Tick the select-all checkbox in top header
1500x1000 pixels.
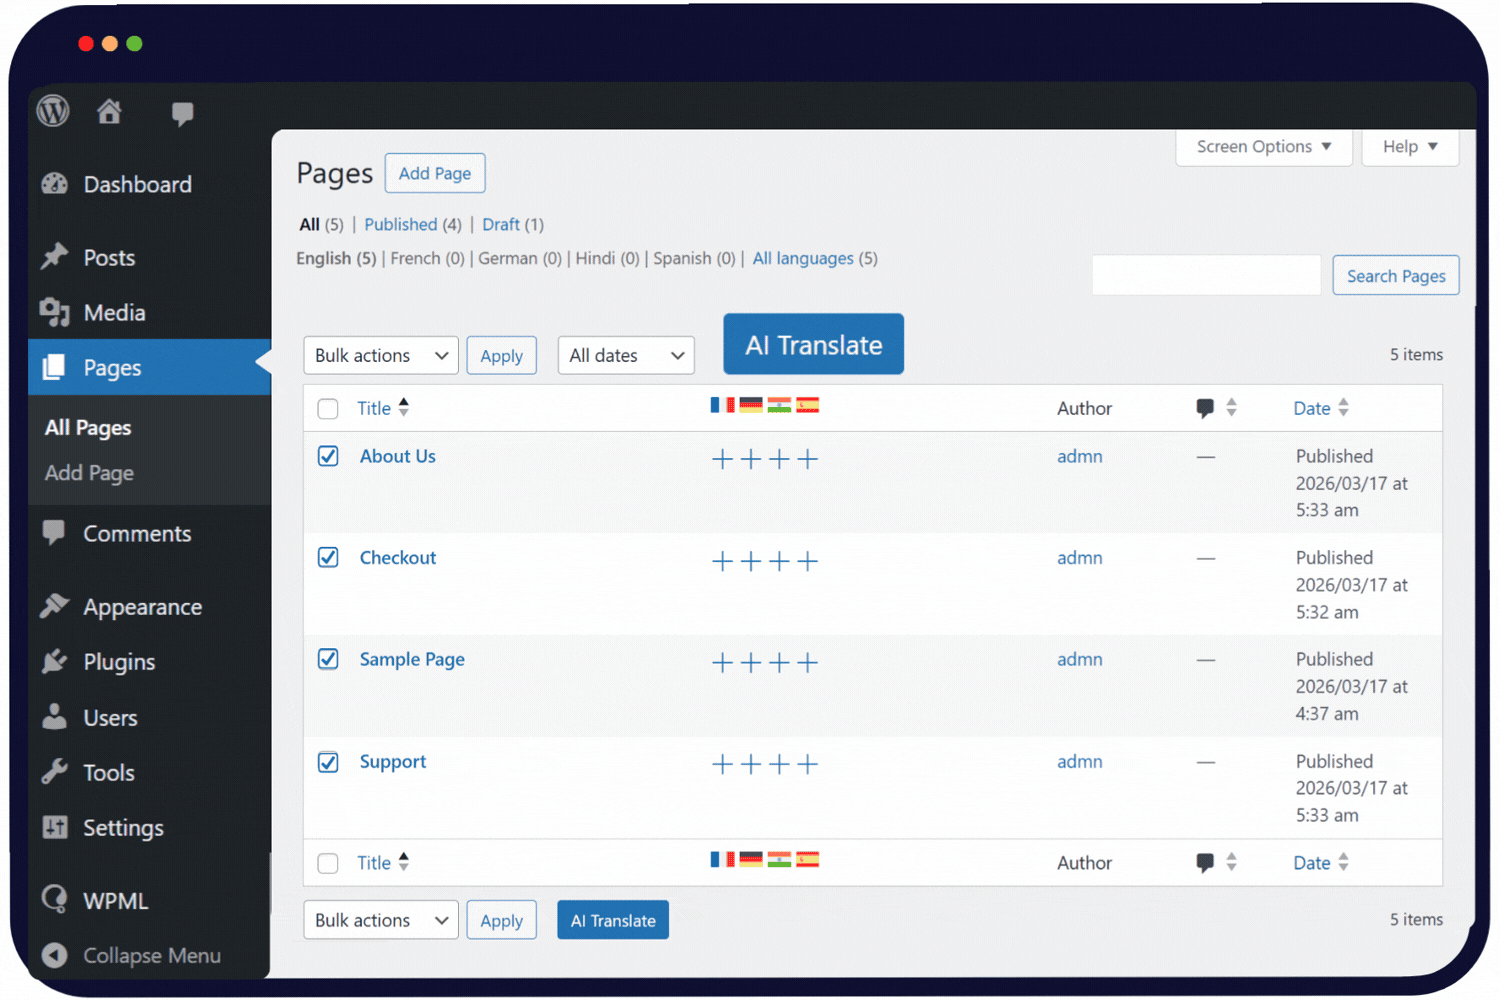click(x=328, y=408)
